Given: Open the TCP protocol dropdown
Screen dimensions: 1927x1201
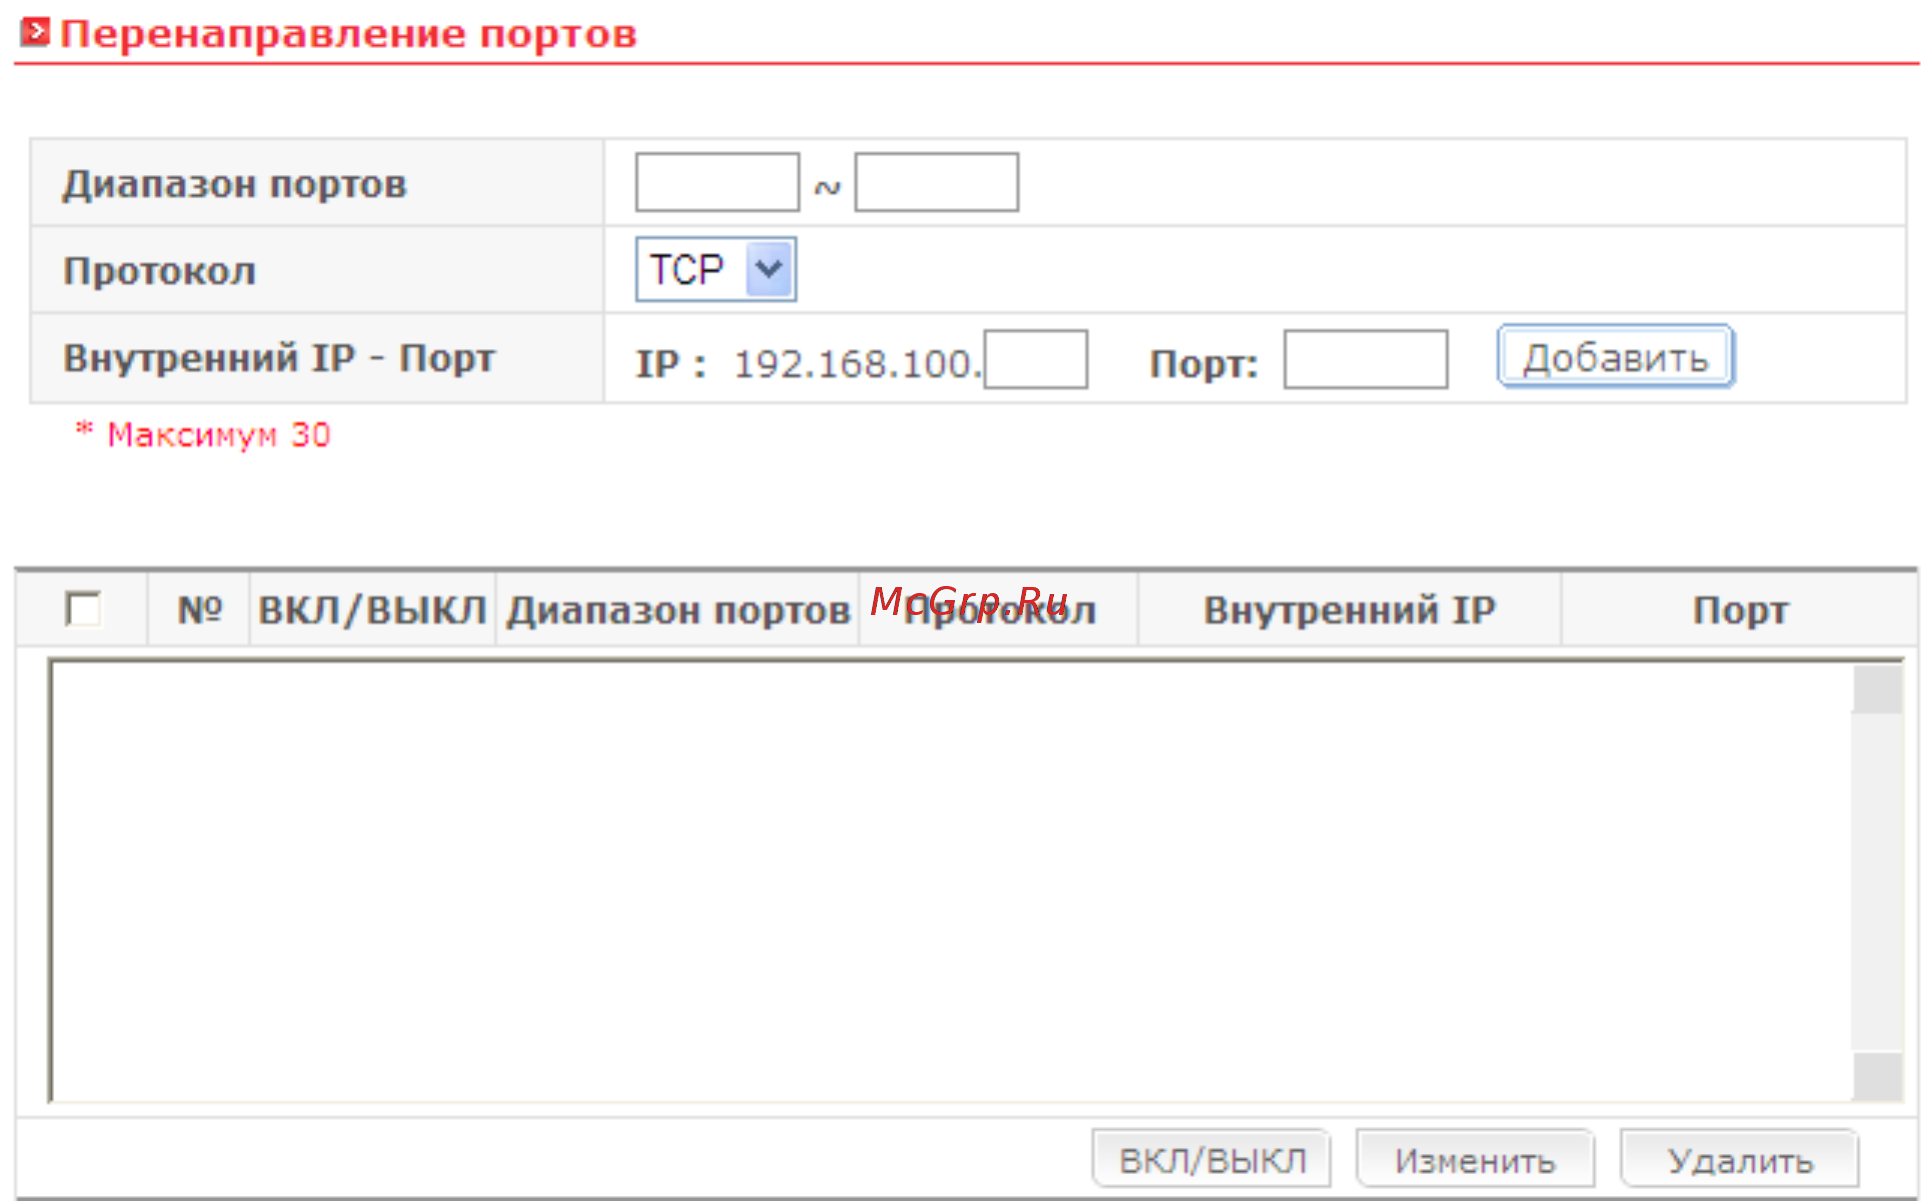Looking at the screenshot, I should click(716, 269).
